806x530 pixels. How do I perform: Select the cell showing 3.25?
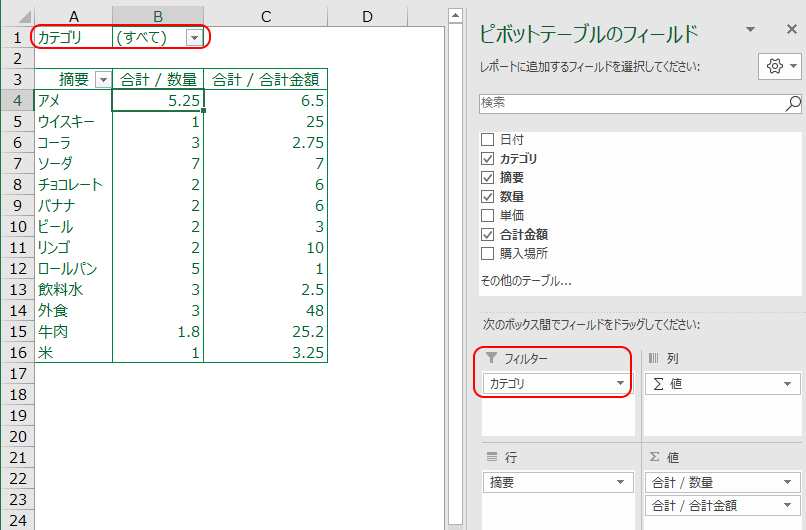tap(265, 353)
